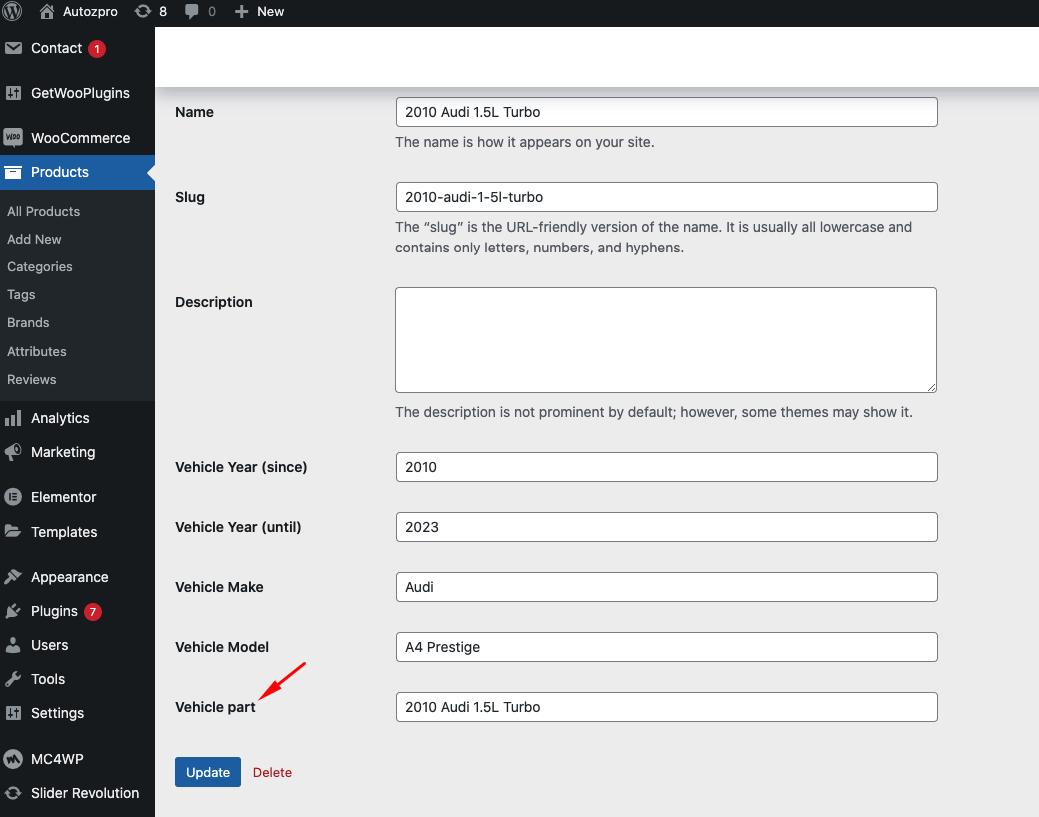The image size is (1039, 817).
Task: Click the Contact notification badge 1
Action: coord(97,49)
